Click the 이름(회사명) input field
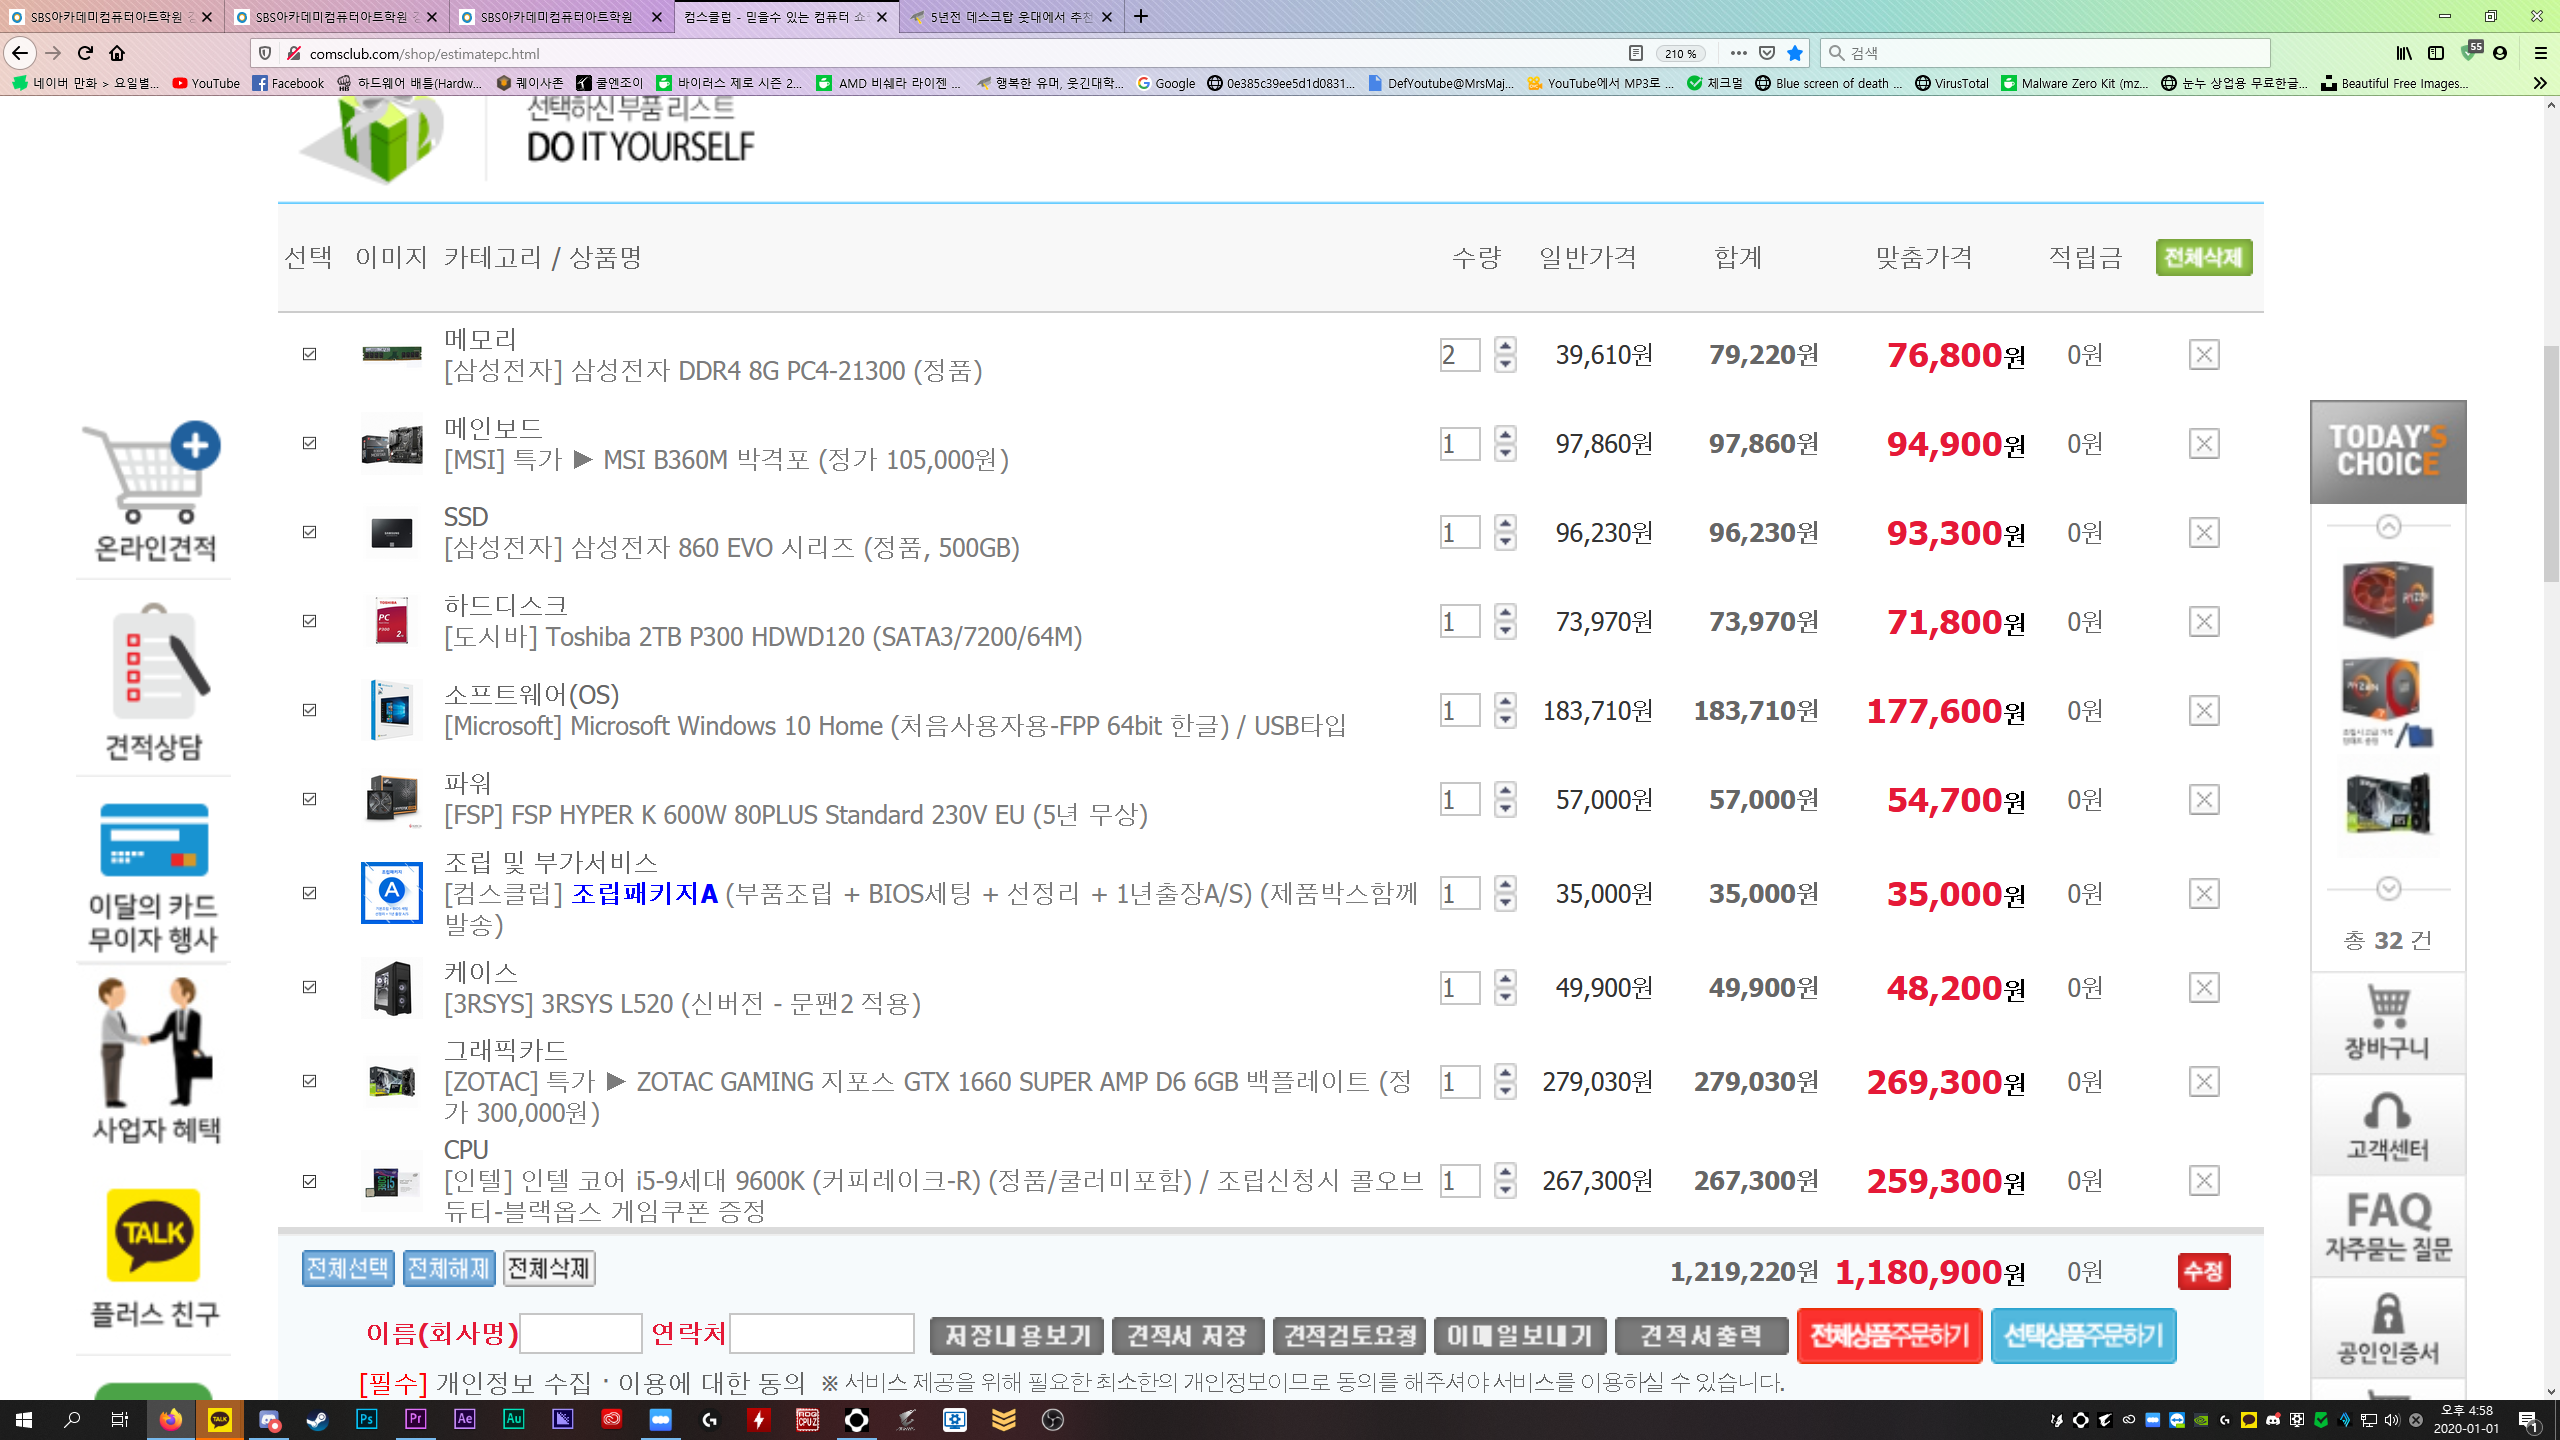 click(x=580, y=1334)
